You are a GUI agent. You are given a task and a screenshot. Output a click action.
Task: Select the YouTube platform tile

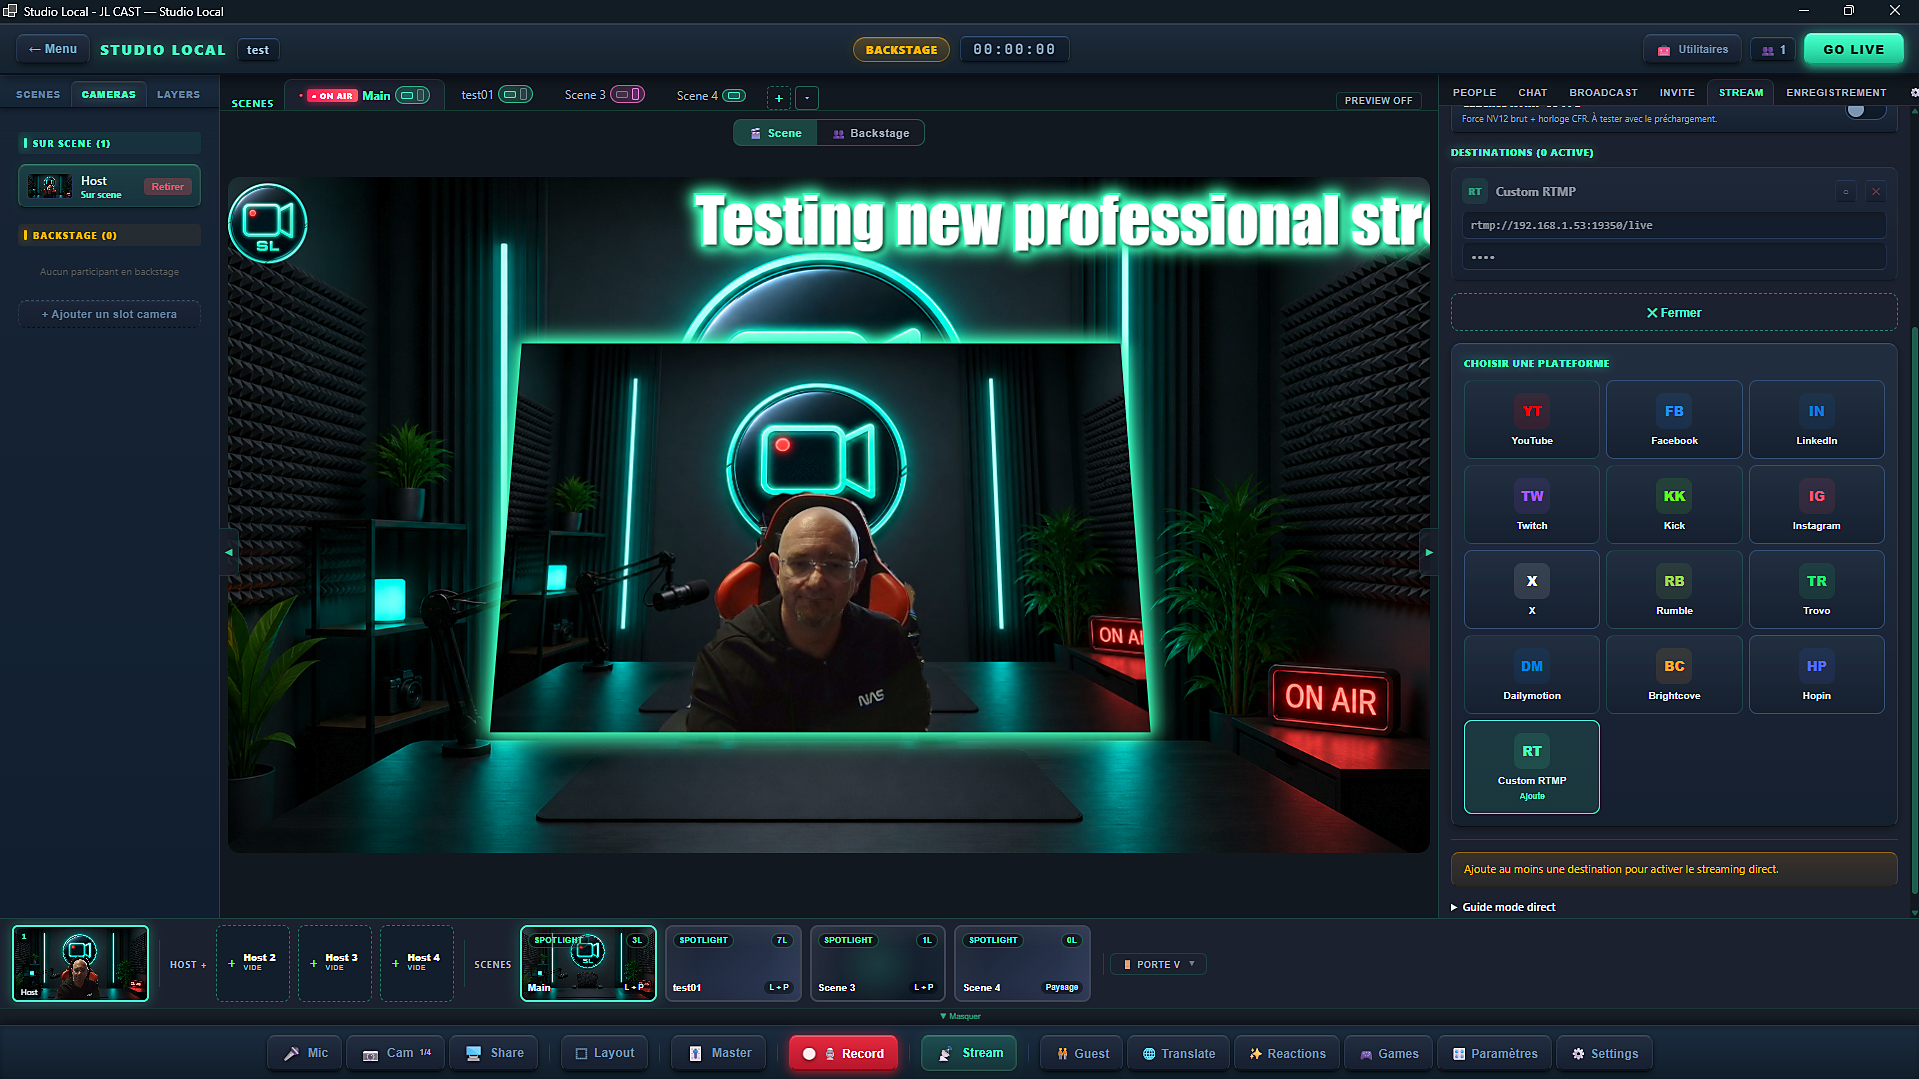(1531, 419)
